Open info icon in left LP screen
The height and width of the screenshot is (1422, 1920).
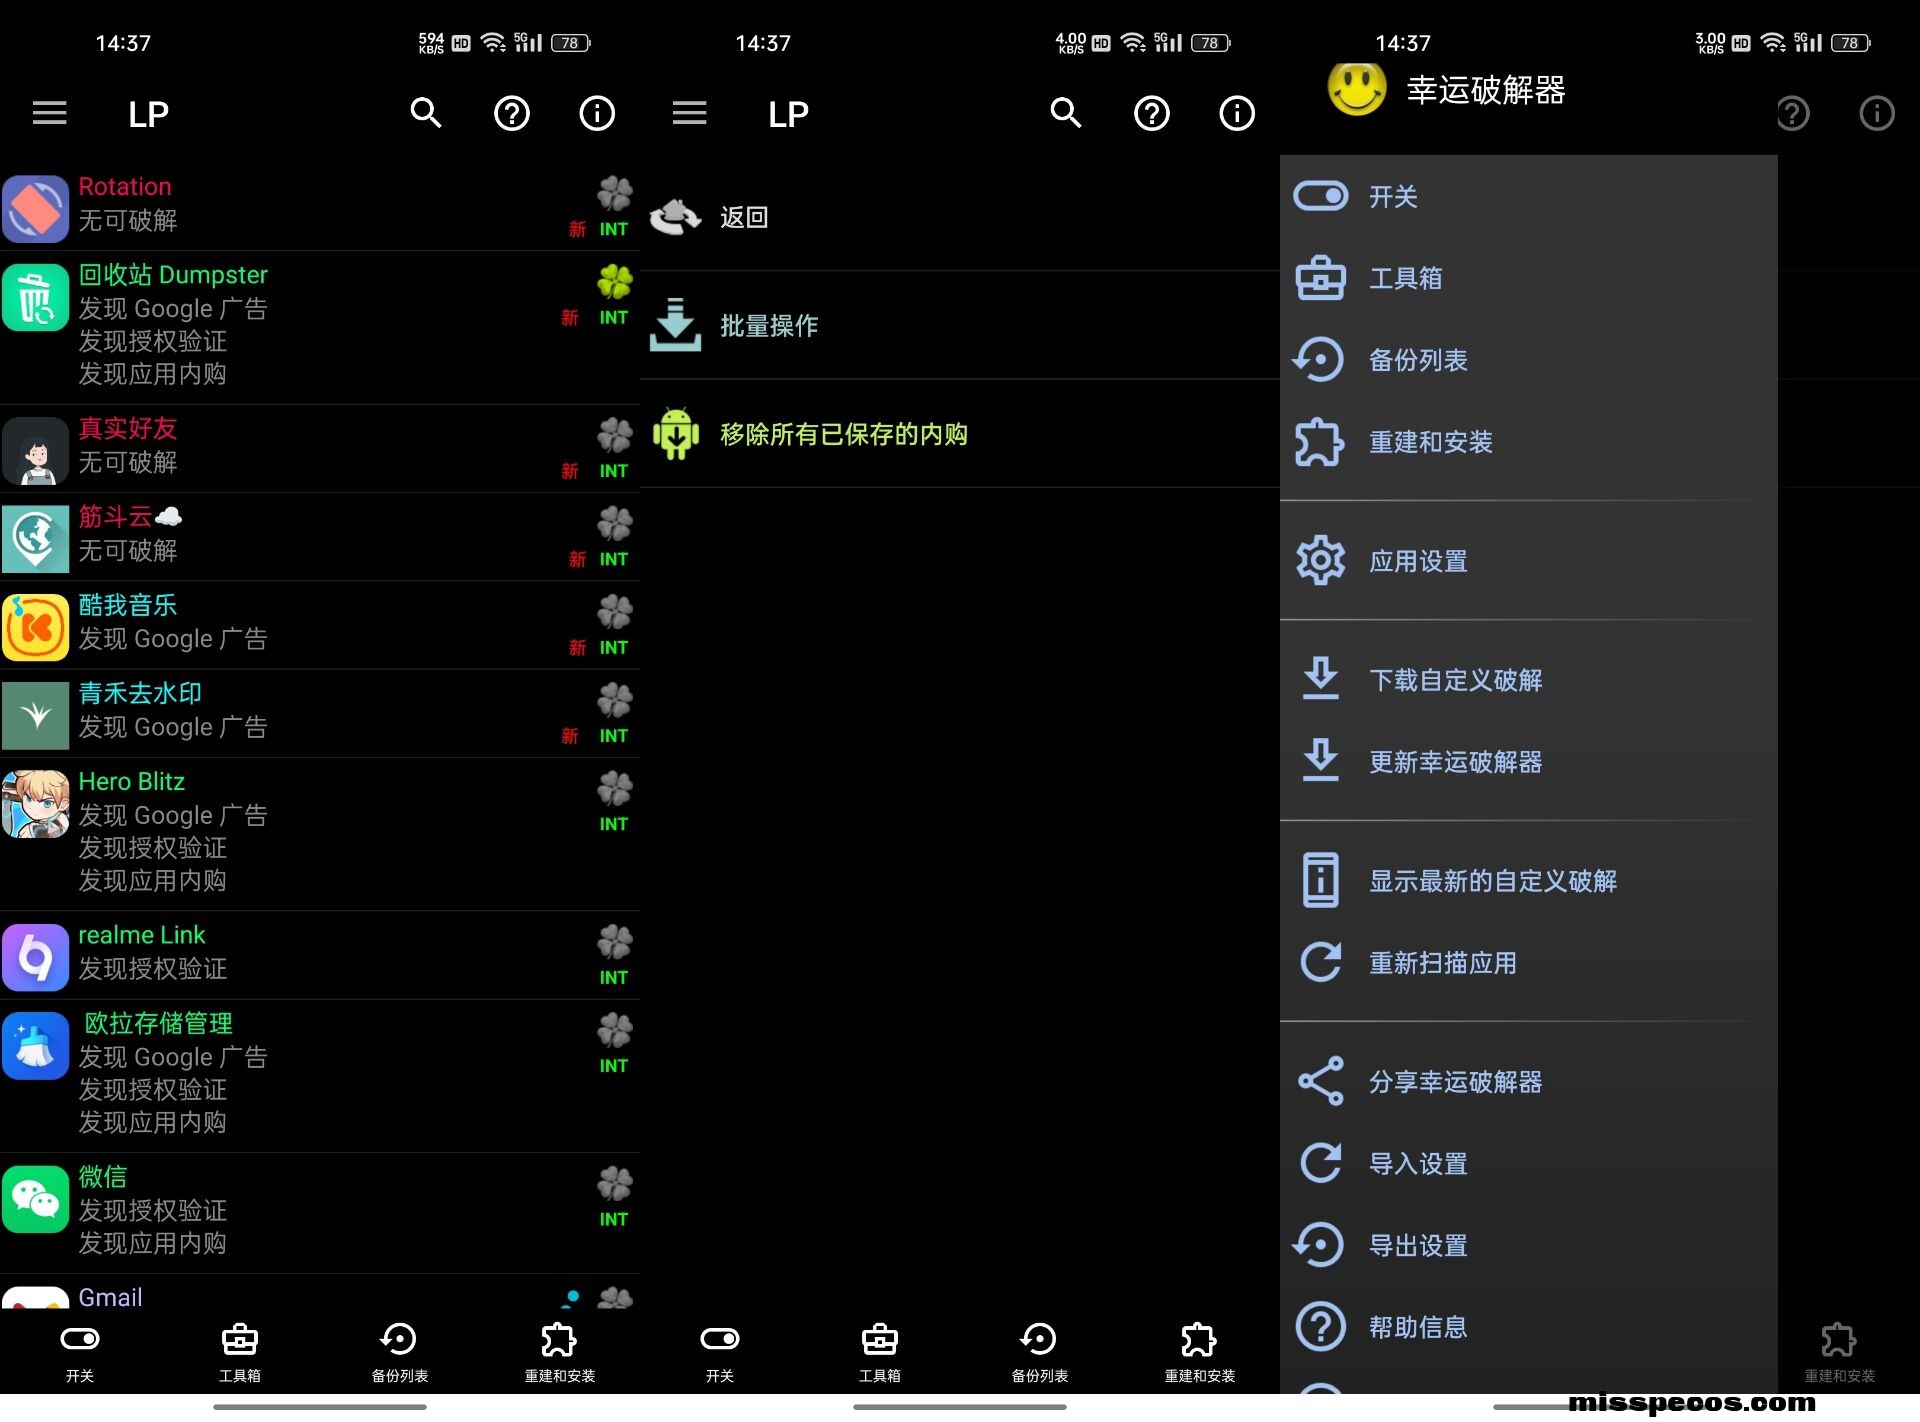point(597,113)
